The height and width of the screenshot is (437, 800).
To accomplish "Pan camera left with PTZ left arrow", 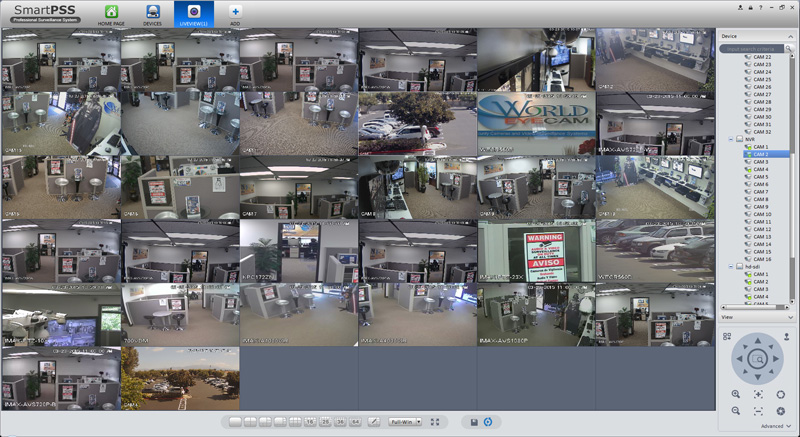I will click(x=739, y=359).
